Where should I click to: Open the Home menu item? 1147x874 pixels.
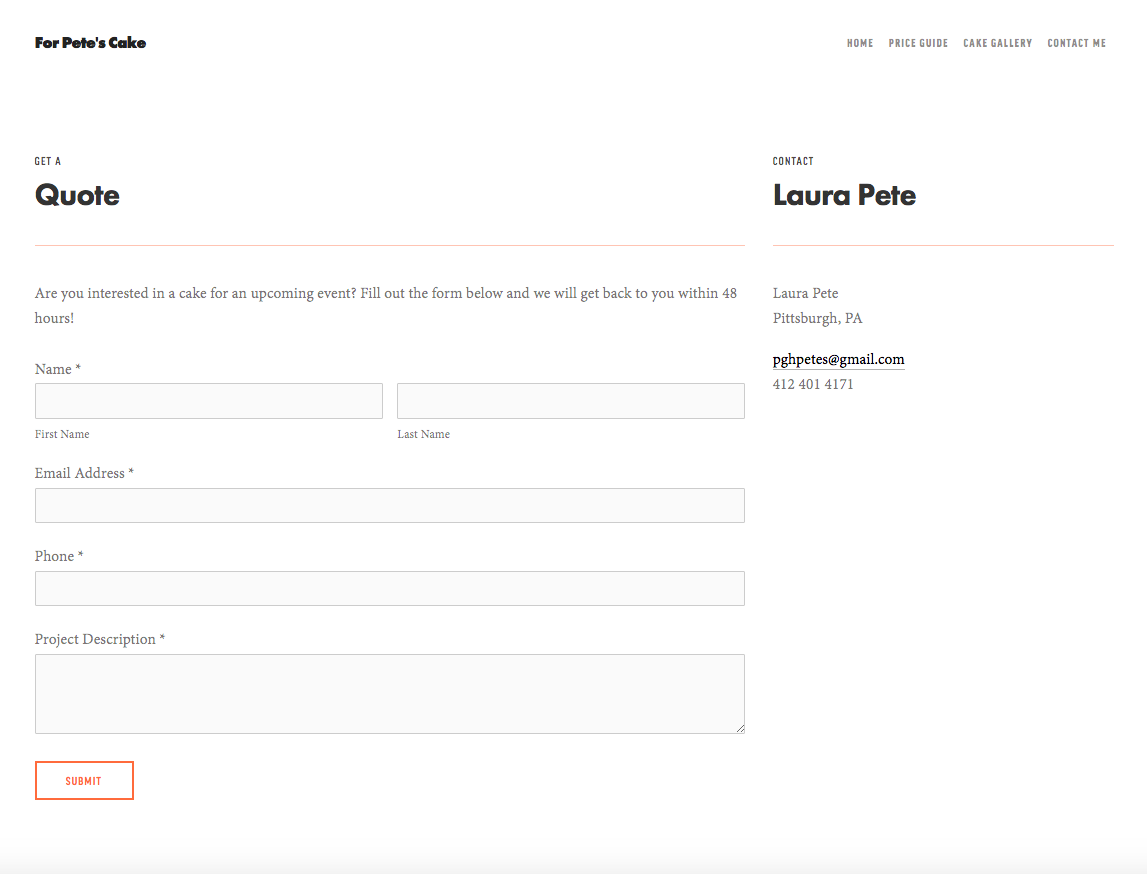(x=860, y=43)
